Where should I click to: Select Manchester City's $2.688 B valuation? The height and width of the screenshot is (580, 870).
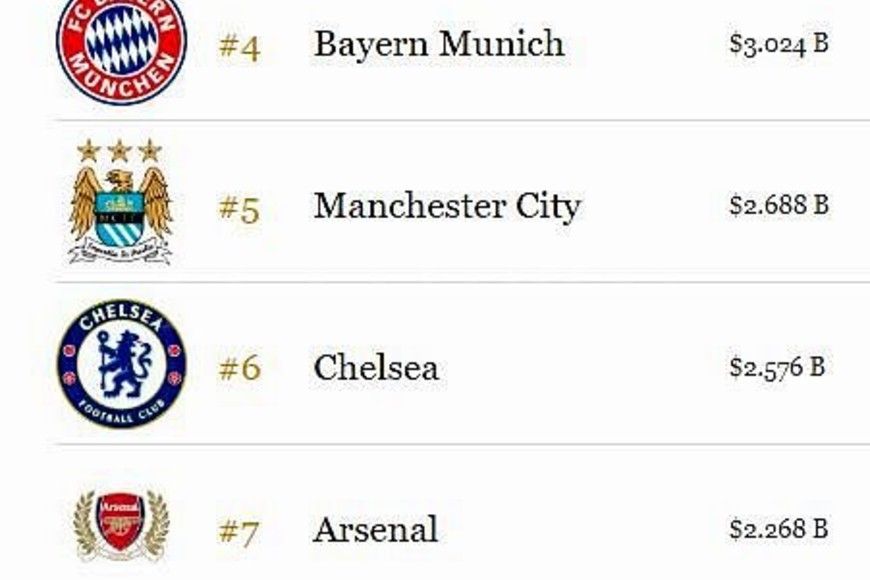[x=778, y=206]
